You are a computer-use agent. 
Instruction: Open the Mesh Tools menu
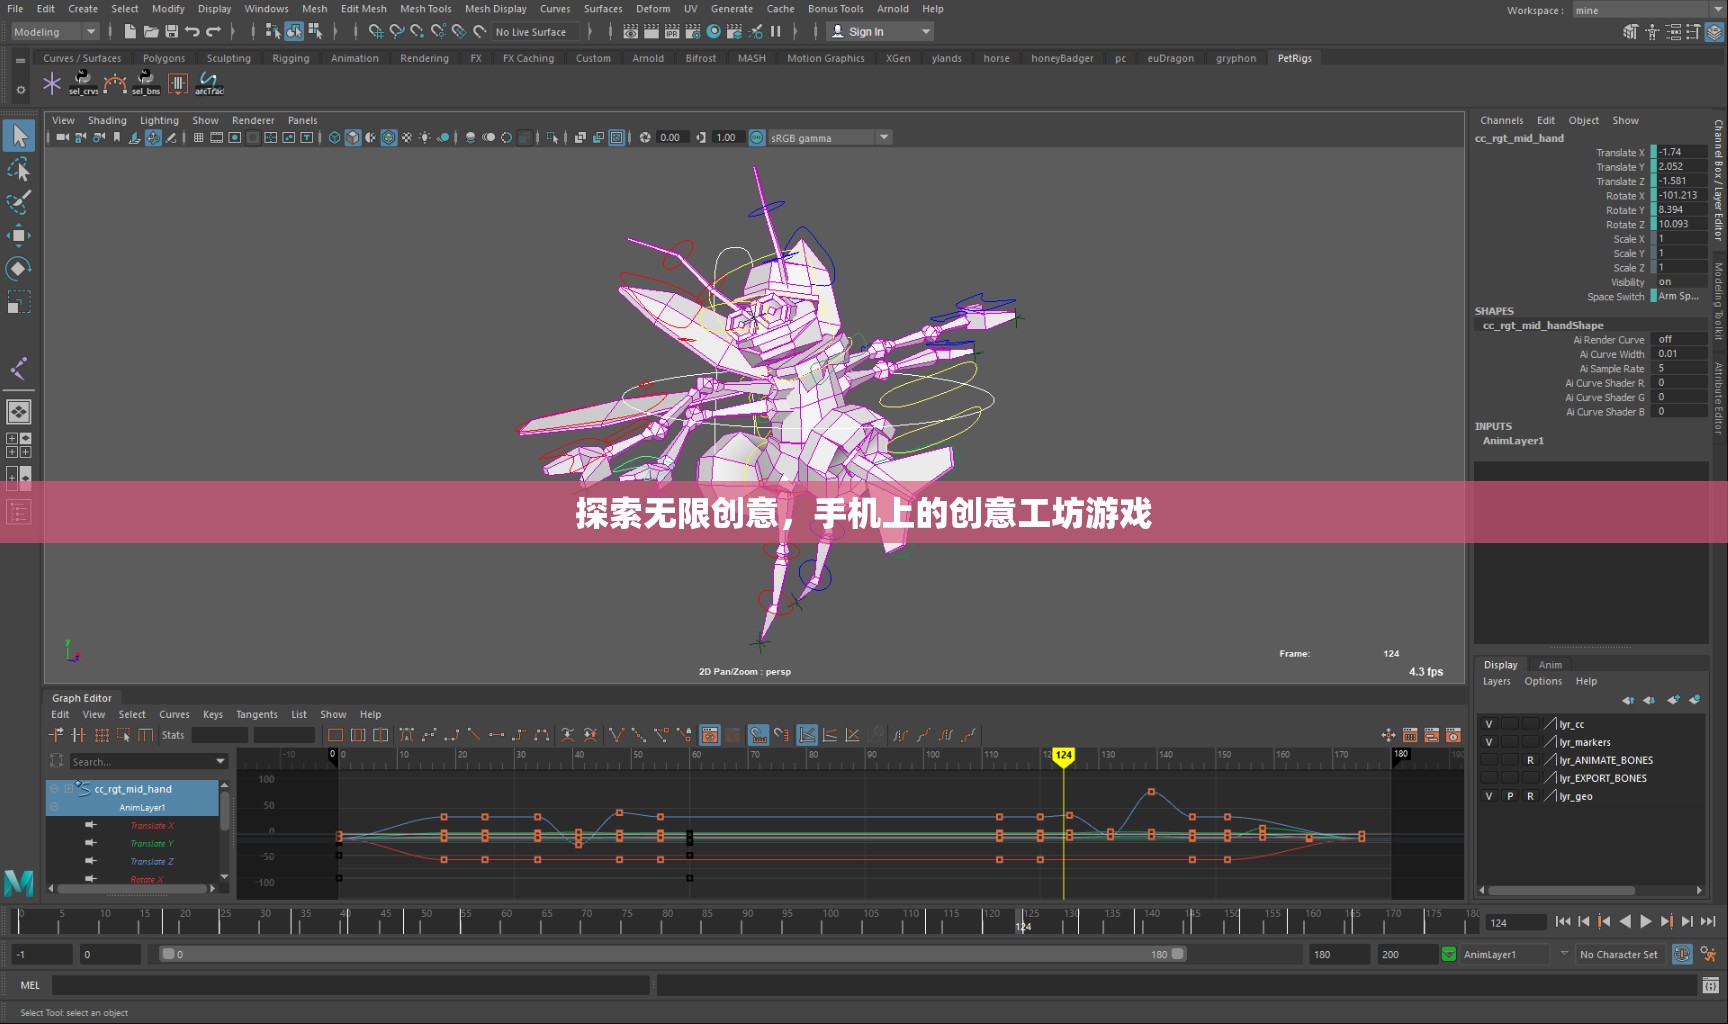426,9
